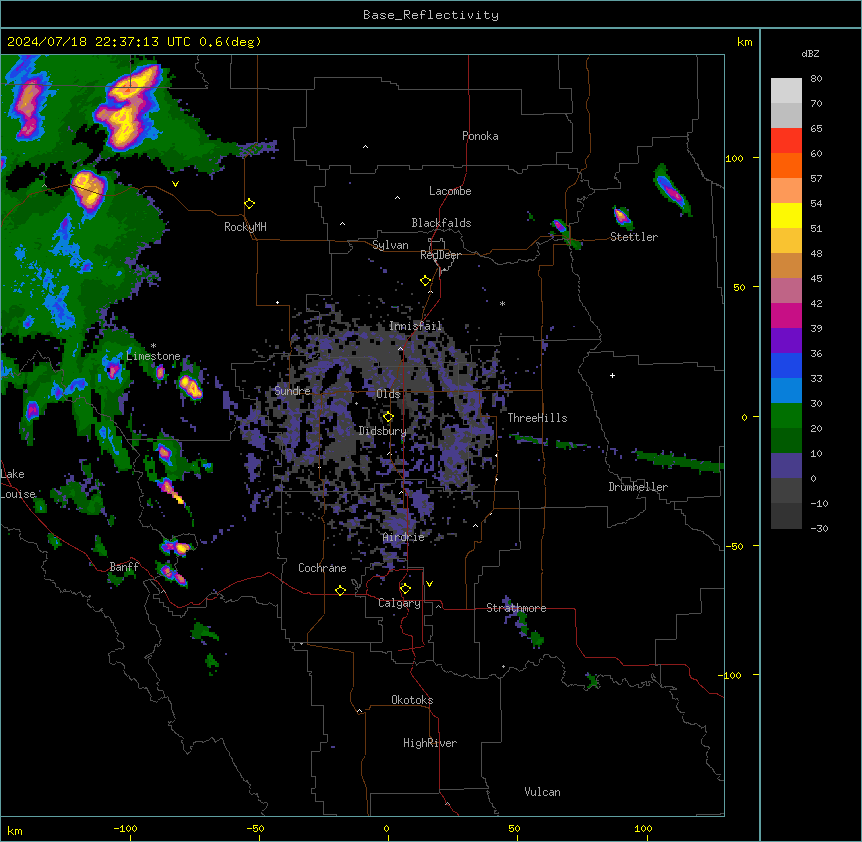Click the Base_Reflectivity title
Screen dimensions: 862x842
coord(431,15)
